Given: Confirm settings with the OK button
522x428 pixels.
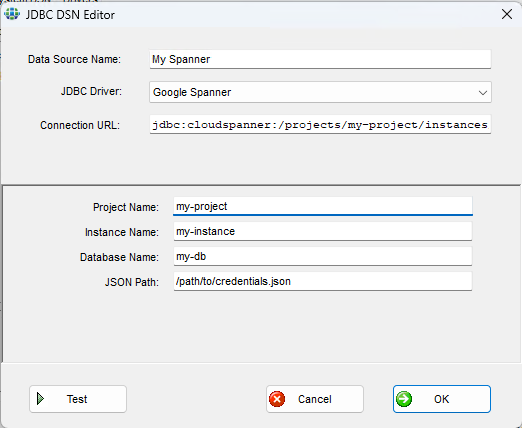Looking at the screenshot, I should (442, 399).
